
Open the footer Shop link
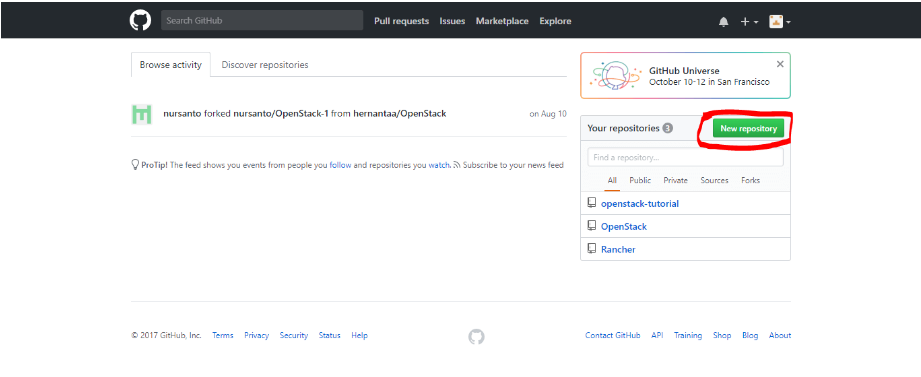click(x=722, y=335)
